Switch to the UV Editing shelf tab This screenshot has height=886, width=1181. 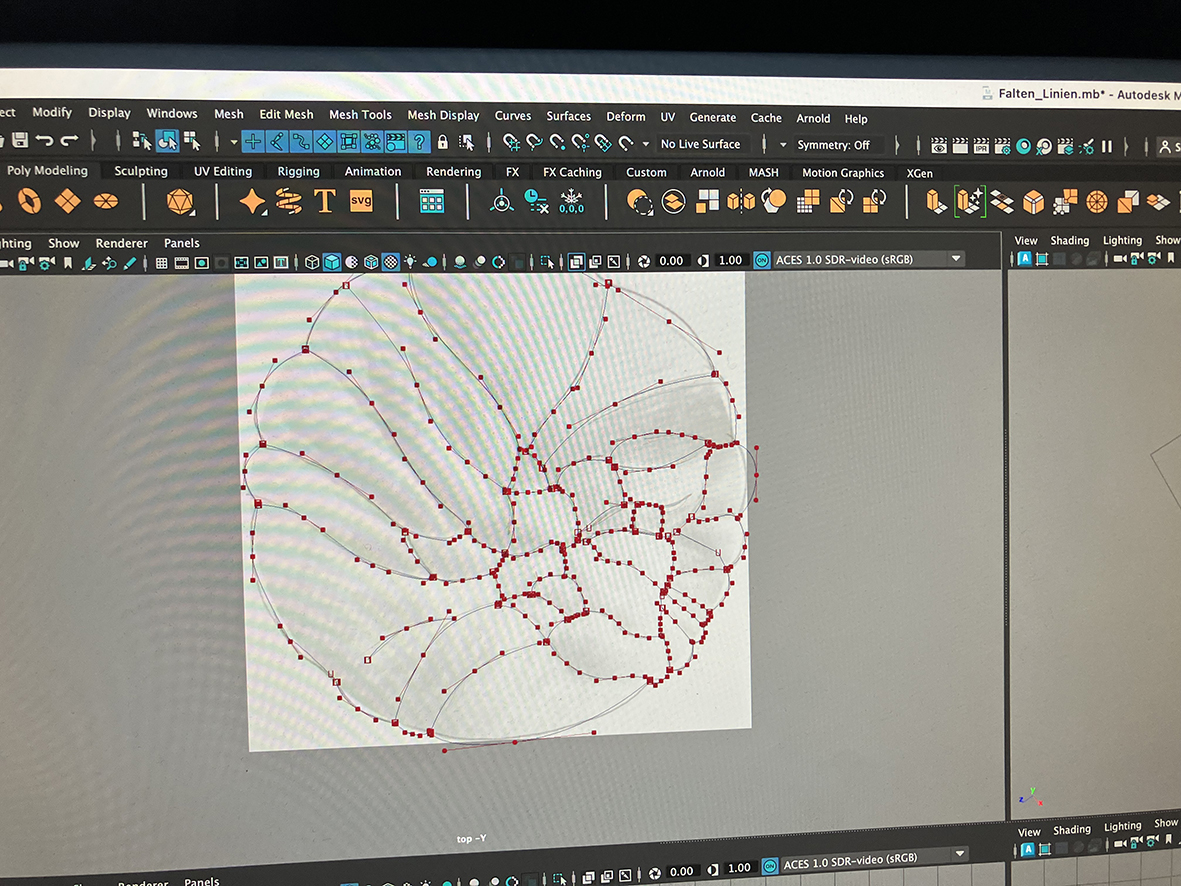222,171
